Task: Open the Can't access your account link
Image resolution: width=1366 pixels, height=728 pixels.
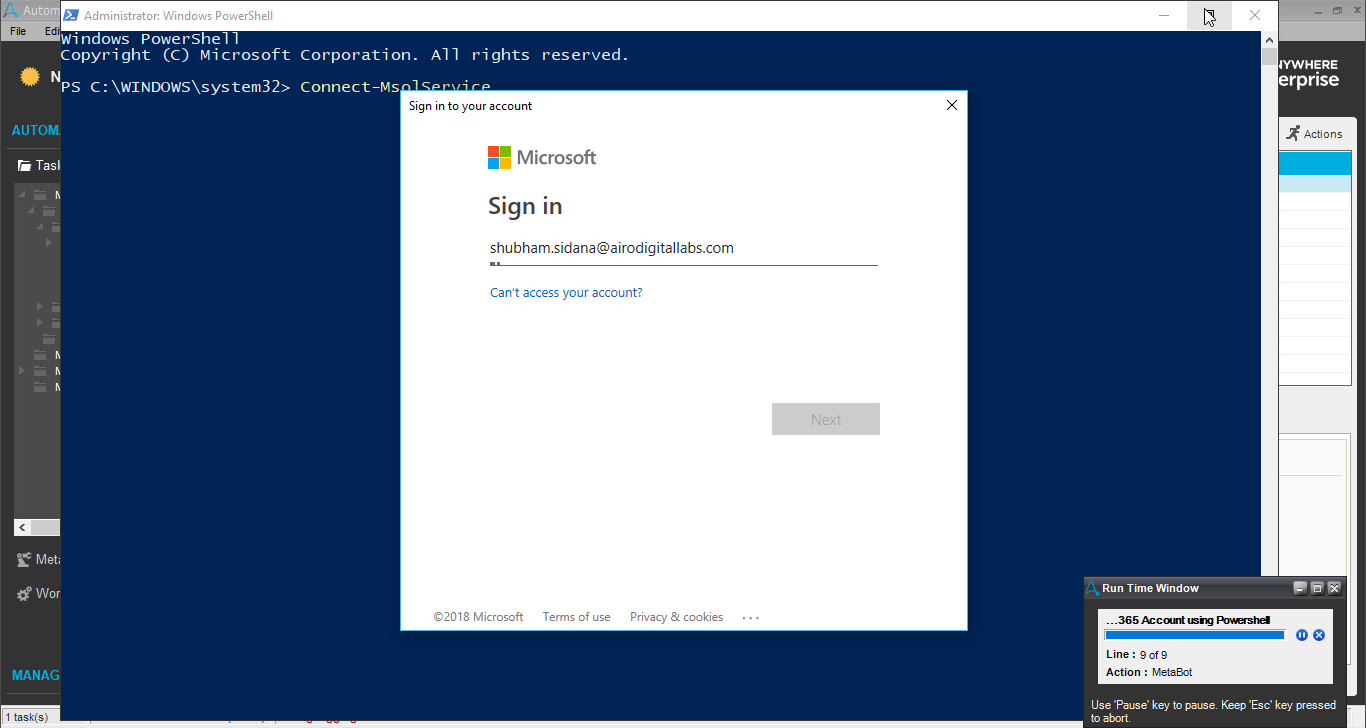Action: click(x=566, y=293)
